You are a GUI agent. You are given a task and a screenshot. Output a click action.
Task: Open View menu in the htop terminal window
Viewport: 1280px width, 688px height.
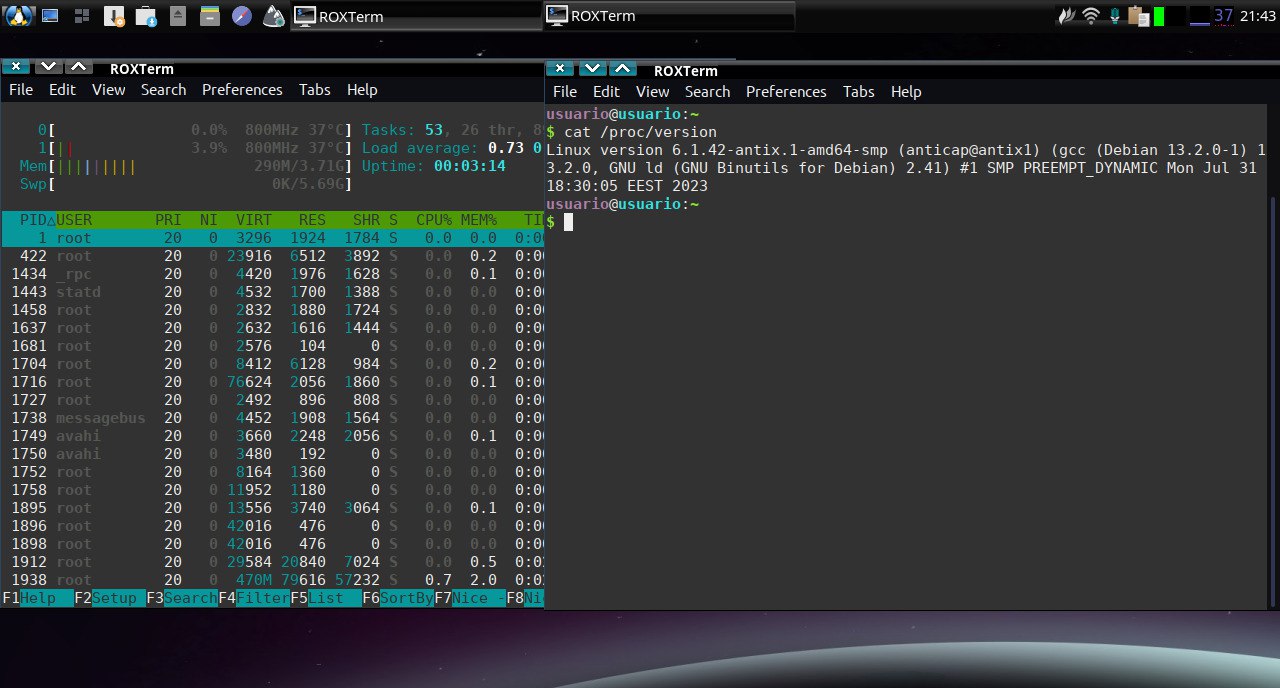coord(108,90)
